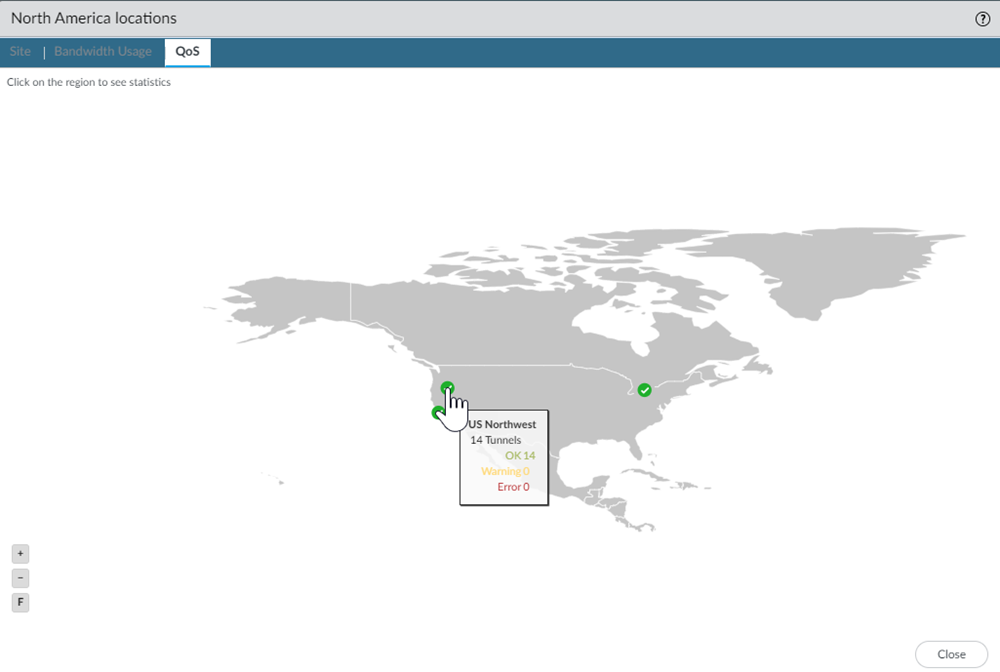Open the help question mark icon

click(x=982, y=19)
